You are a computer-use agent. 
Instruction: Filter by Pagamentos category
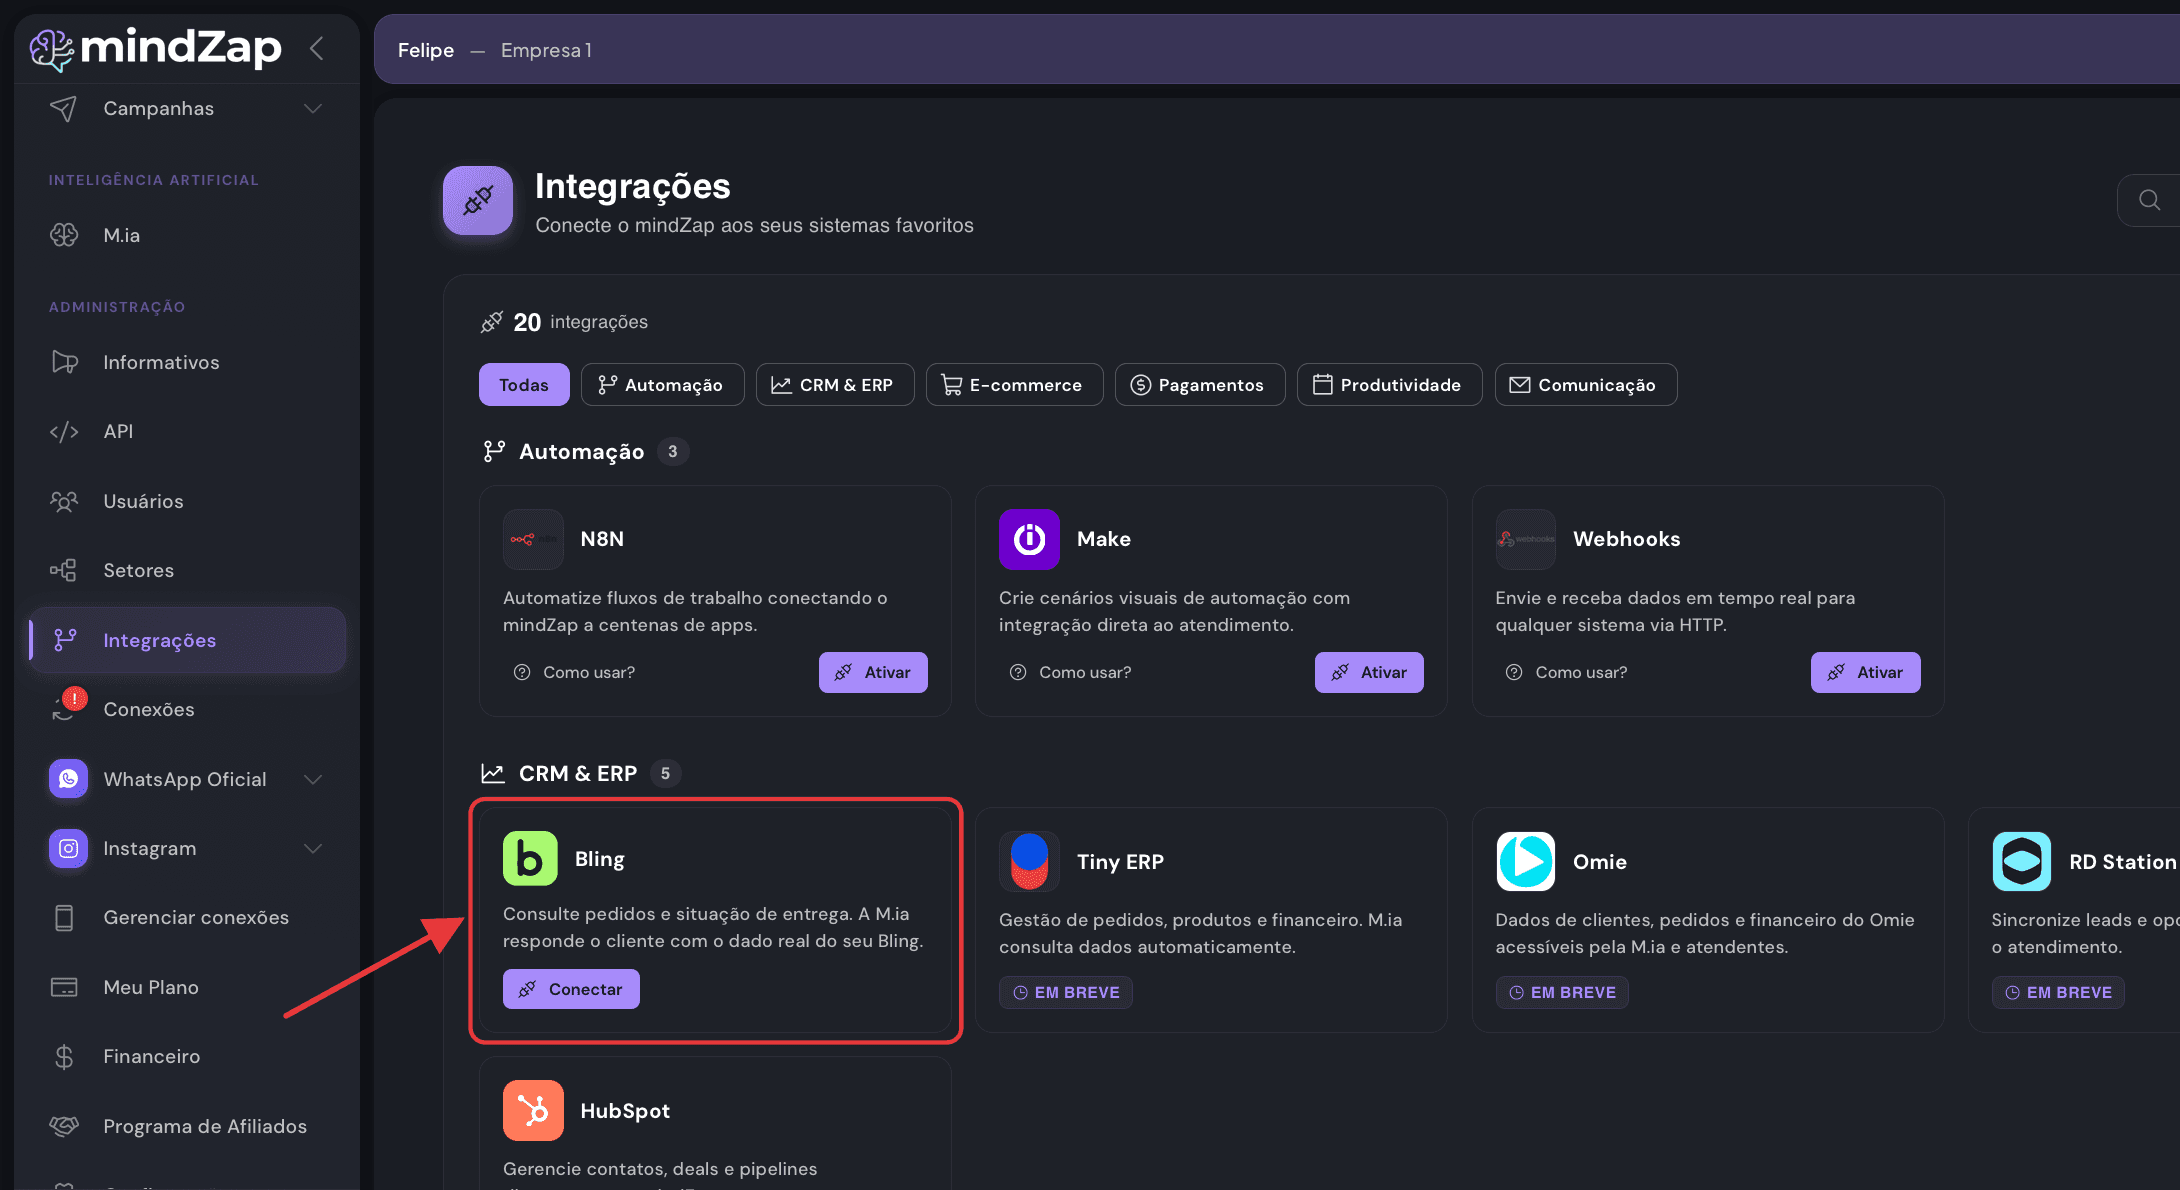coord(1199,384)
